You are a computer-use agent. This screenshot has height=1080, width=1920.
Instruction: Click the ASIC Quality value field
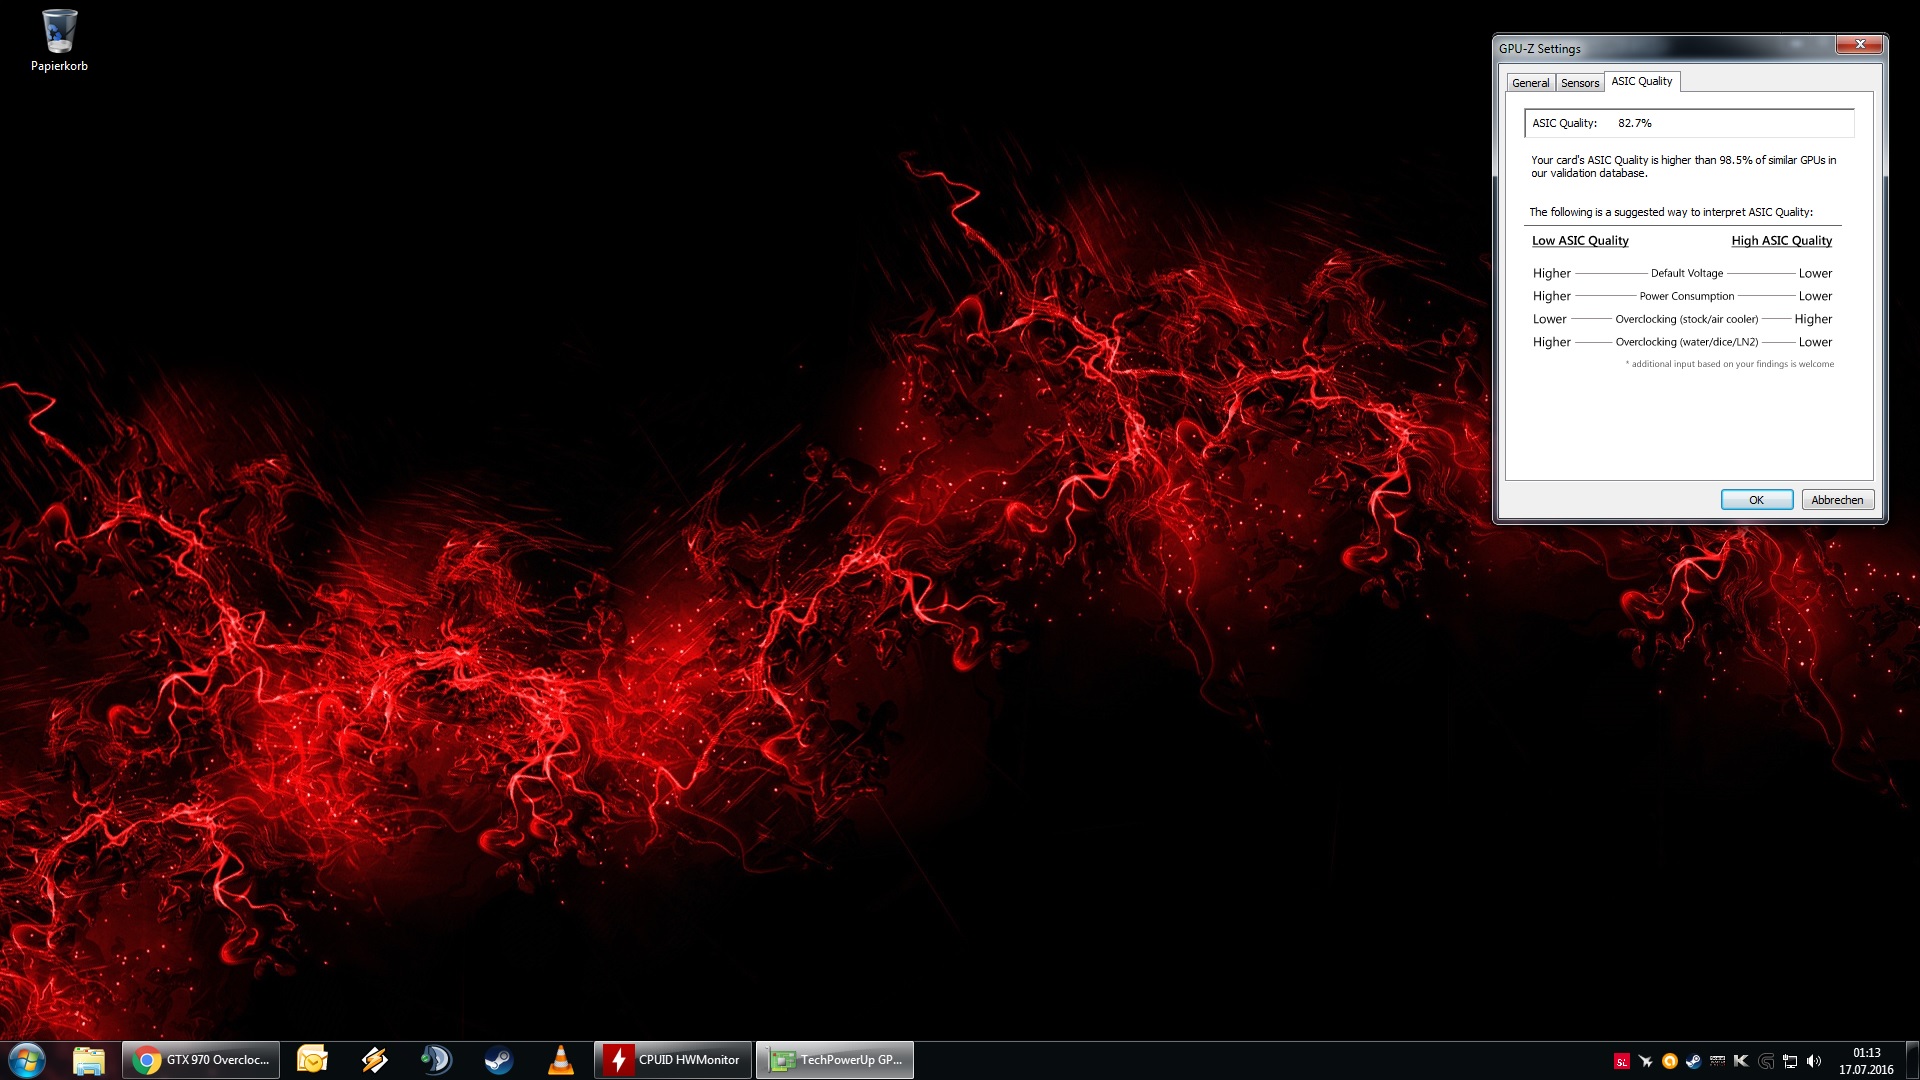click(1689, 123)
